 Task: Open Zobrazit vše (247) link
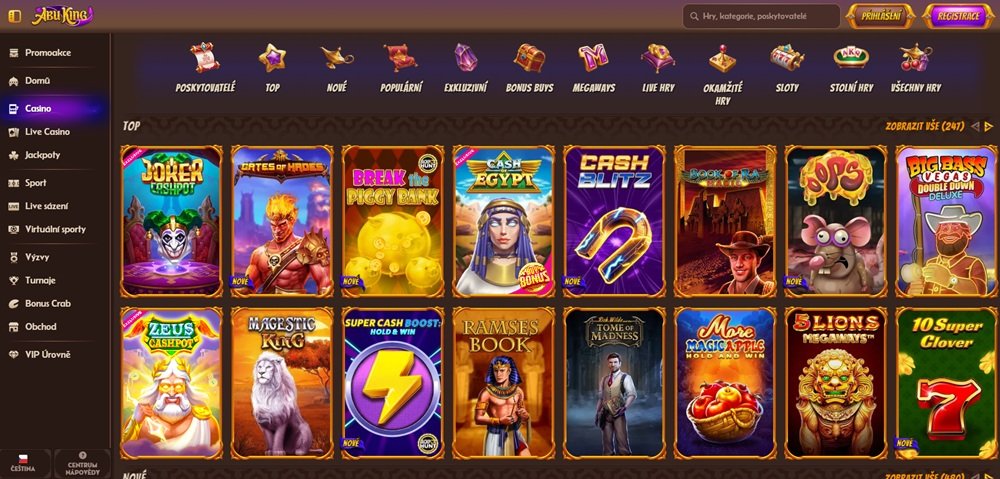pos(925,126)
